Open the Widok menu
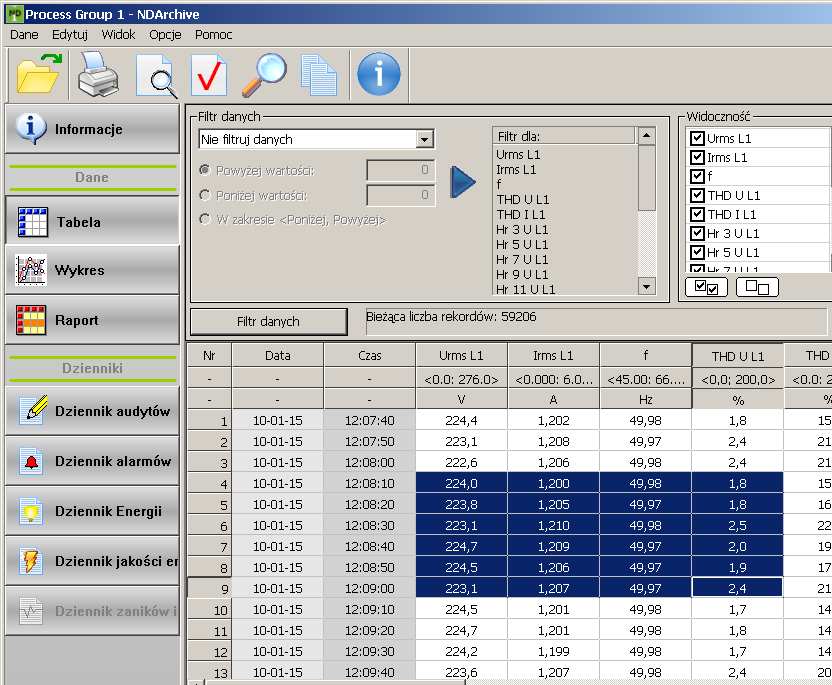The width and height of the screenshot is (832, 685). tap(118, 34)
